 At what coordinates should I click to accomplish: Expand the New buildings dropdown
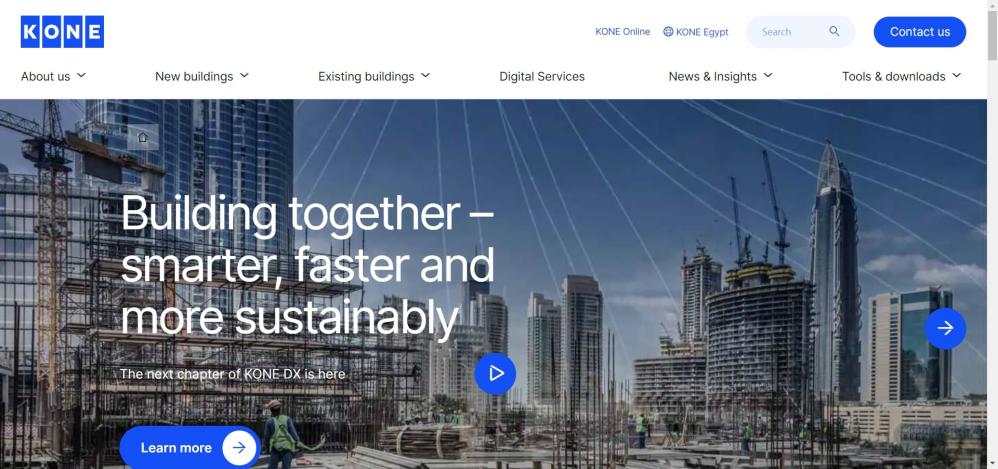[x=244, y=76]
